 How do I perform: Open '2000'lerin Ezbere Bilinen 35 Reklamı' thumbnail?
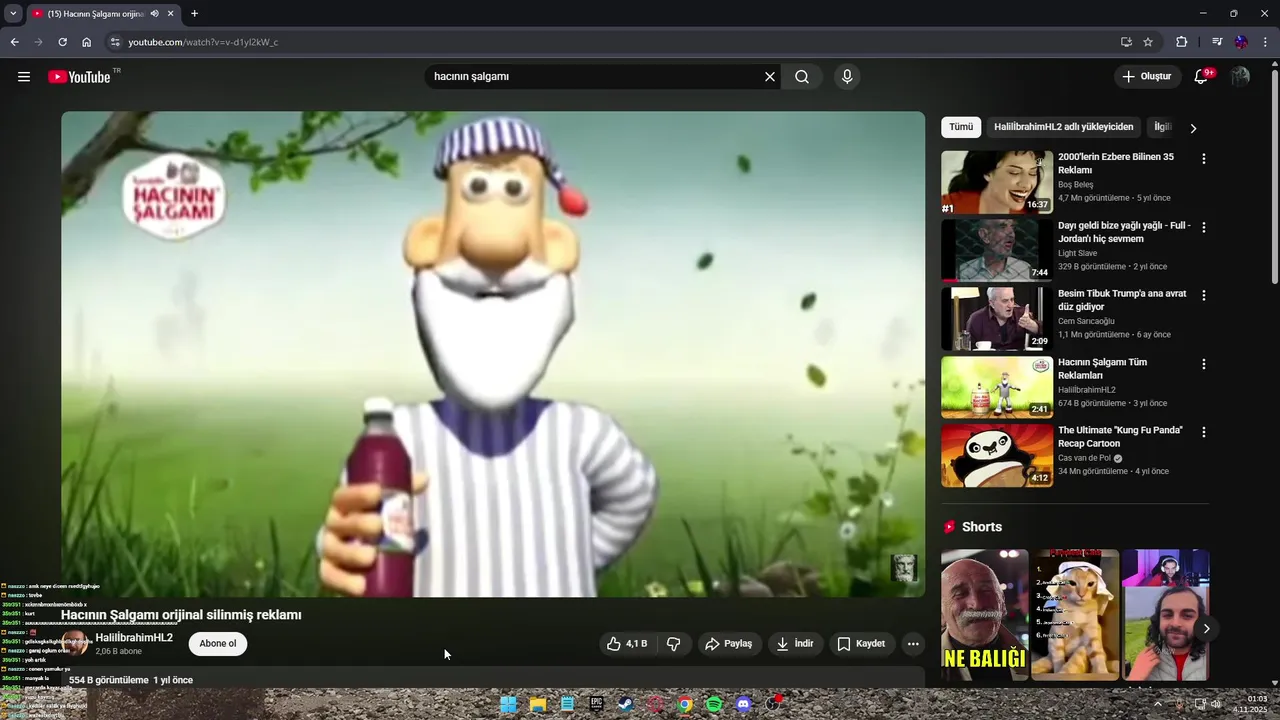point(997,182)
